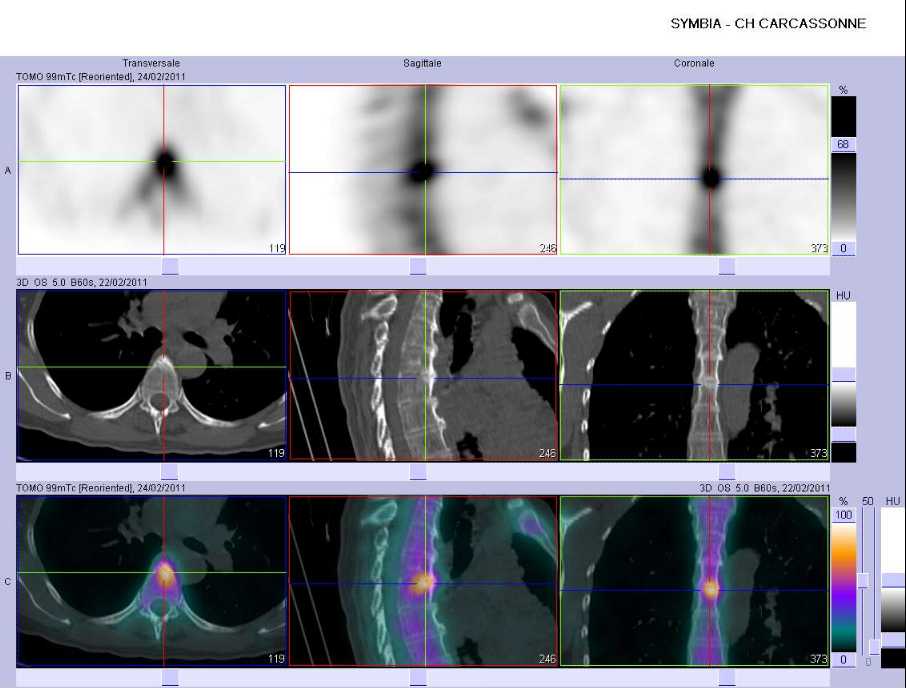
Task: Click the row A TOMO 99mTc dataset label
Action: (101, 76)
